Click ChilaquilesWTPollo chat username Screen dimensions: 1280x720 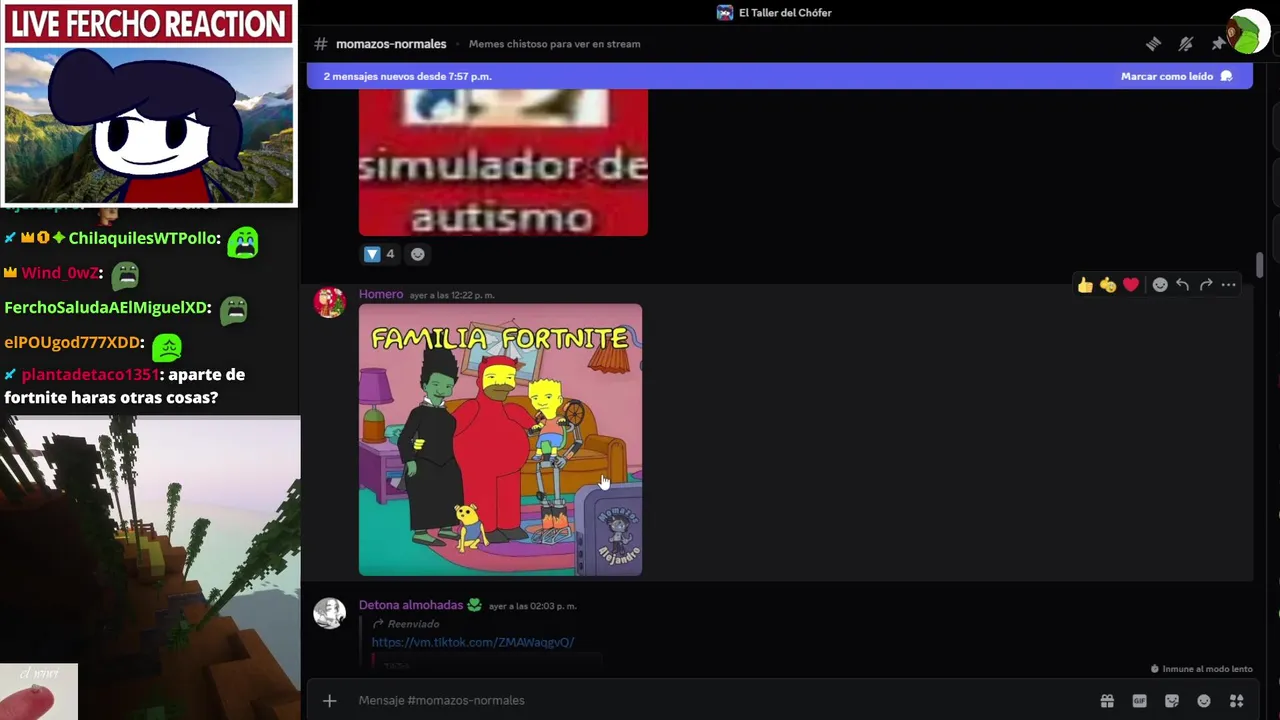coord(142,238)
